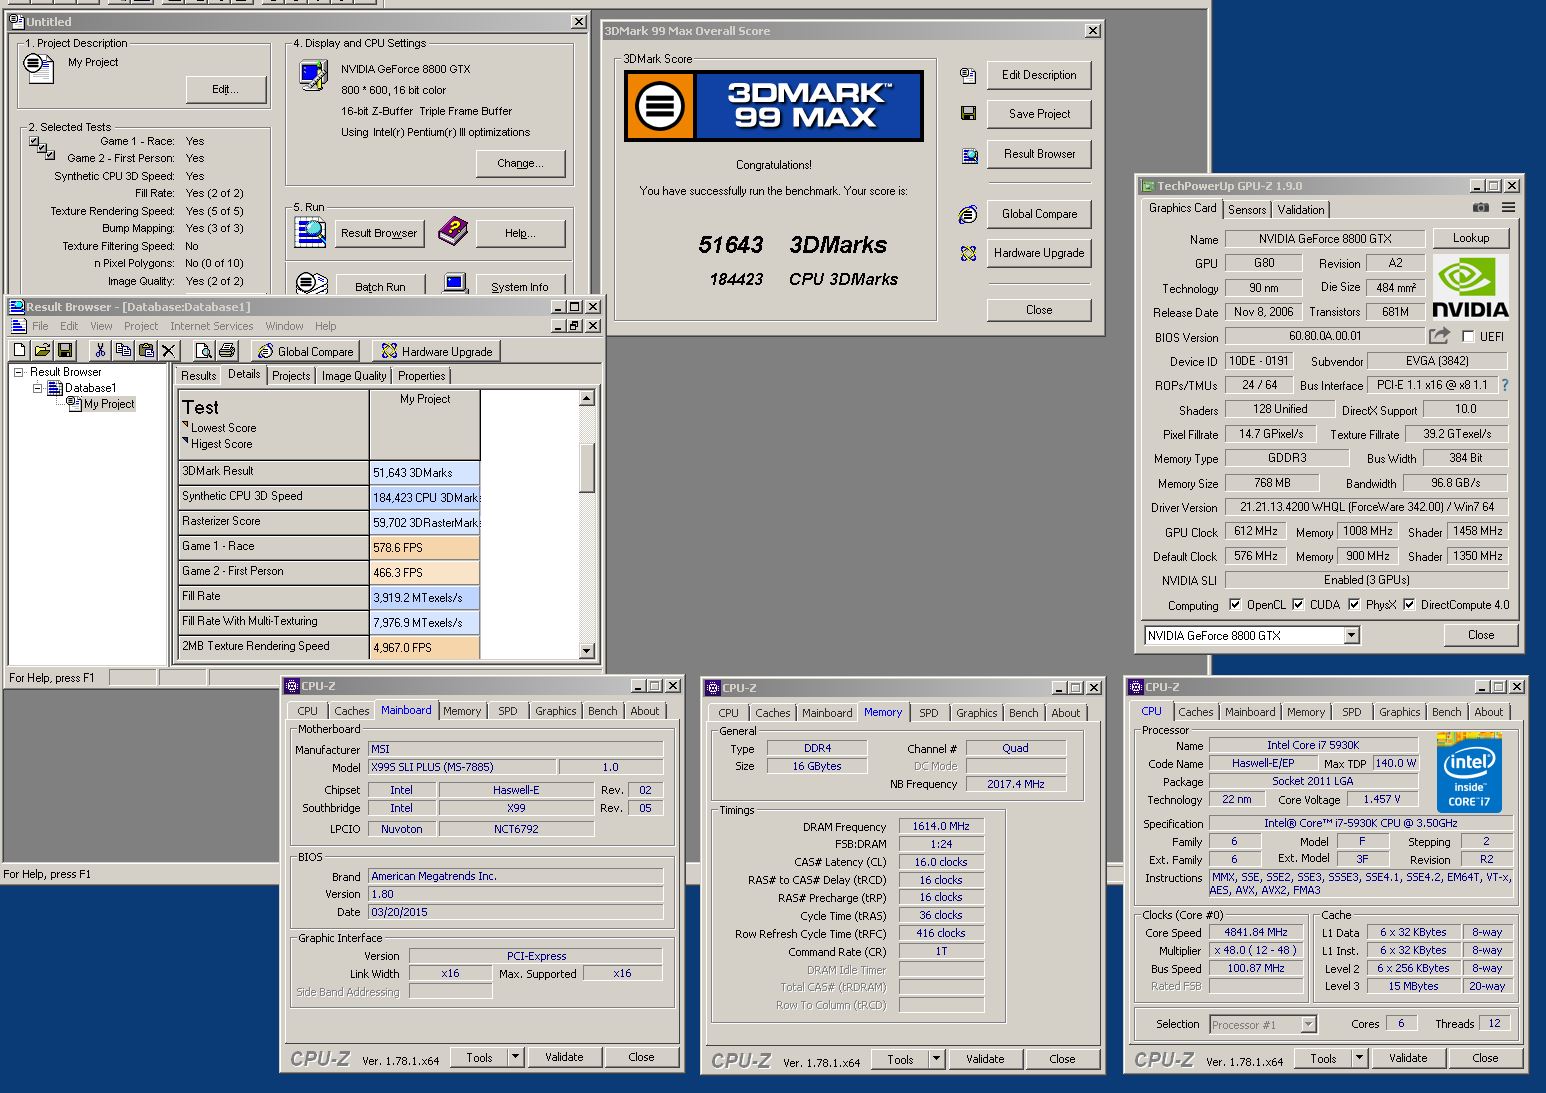Toggle the UEFI checkbox in GPU-Z

tap(1468, 337)
